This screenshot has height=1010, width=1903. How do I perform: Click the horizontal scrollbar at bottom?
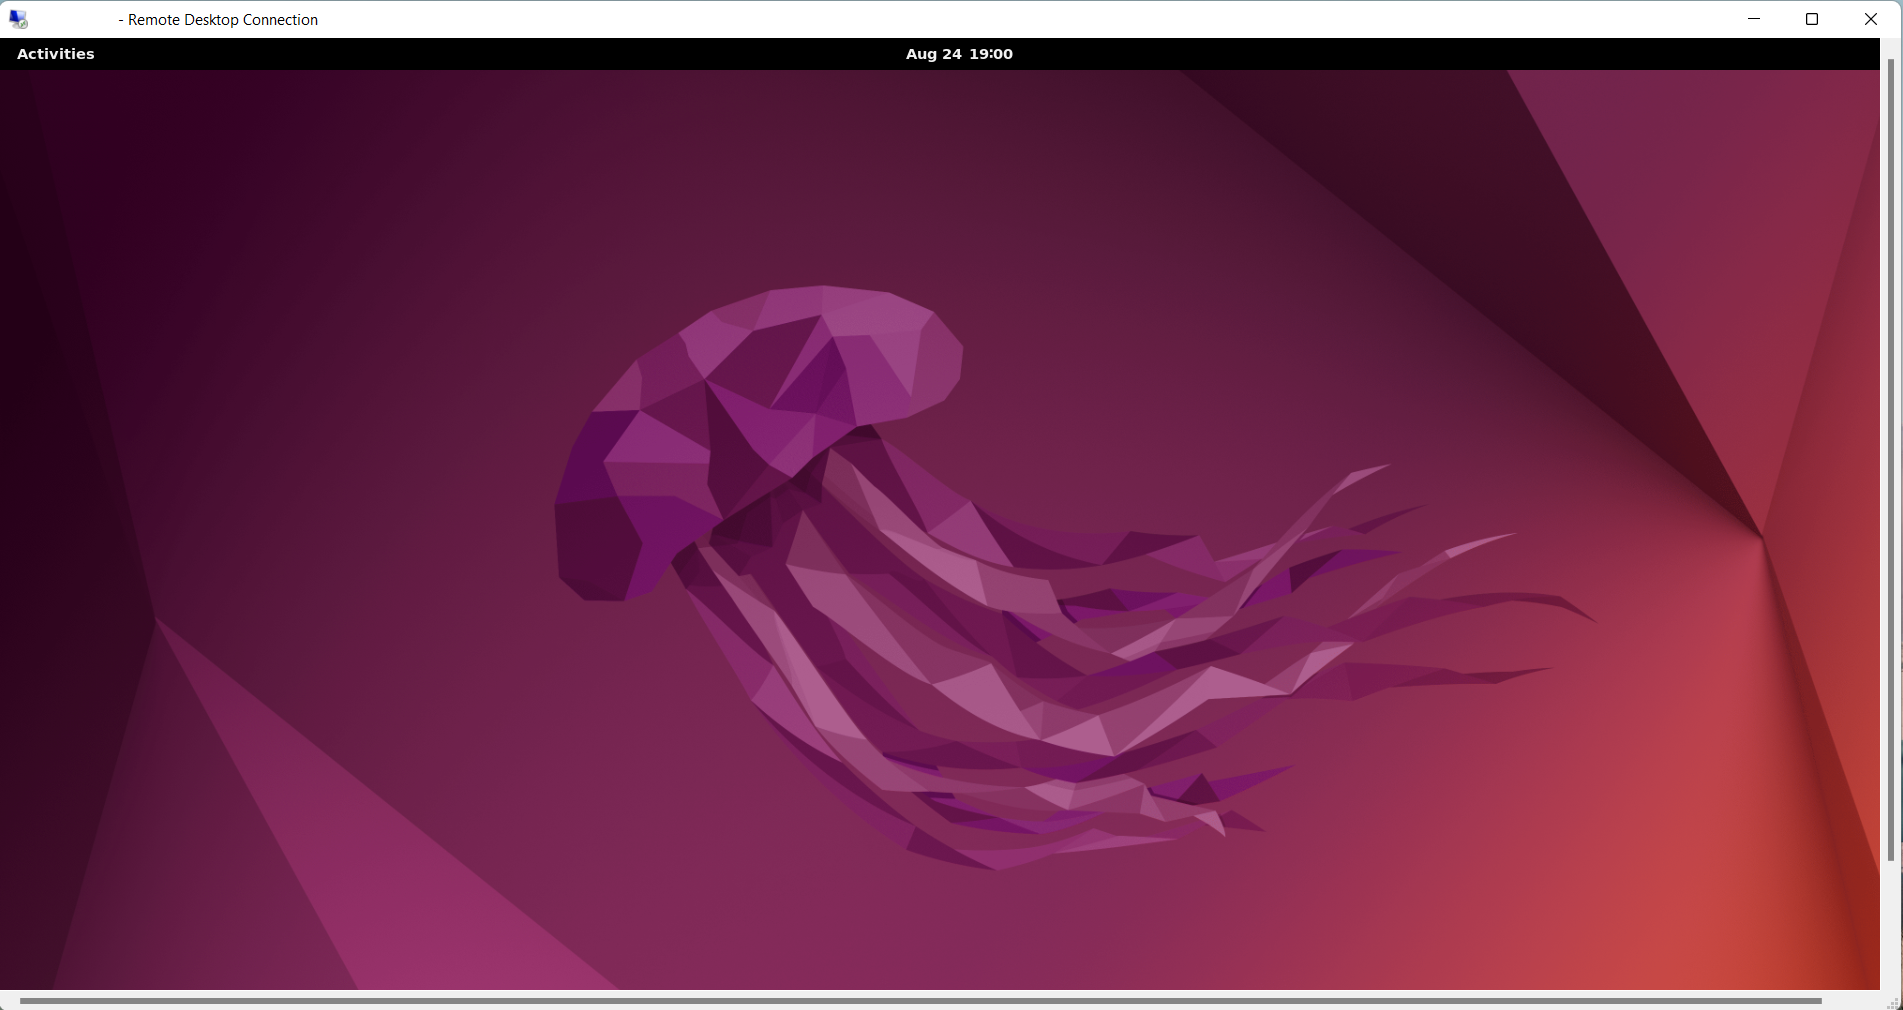click(920, 1000)
